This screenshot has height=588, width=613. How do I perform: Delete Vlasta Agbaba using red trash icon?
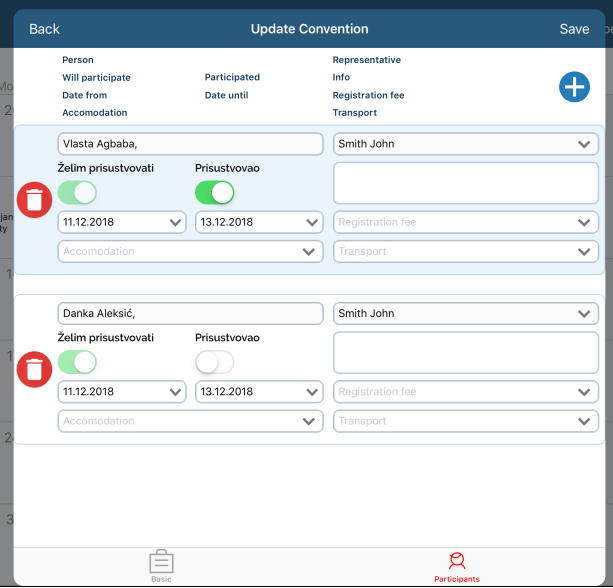(x=35, y=200)
